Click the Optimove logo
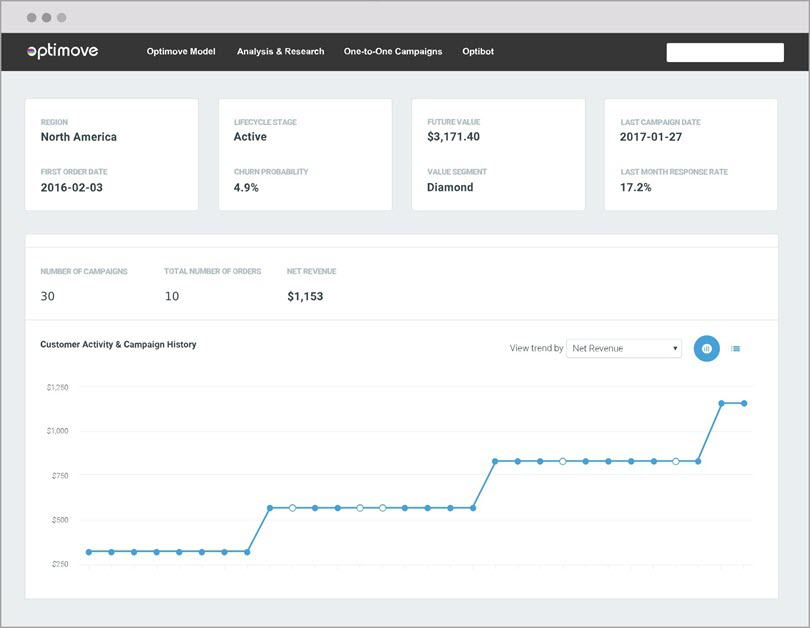 point(63,51)
